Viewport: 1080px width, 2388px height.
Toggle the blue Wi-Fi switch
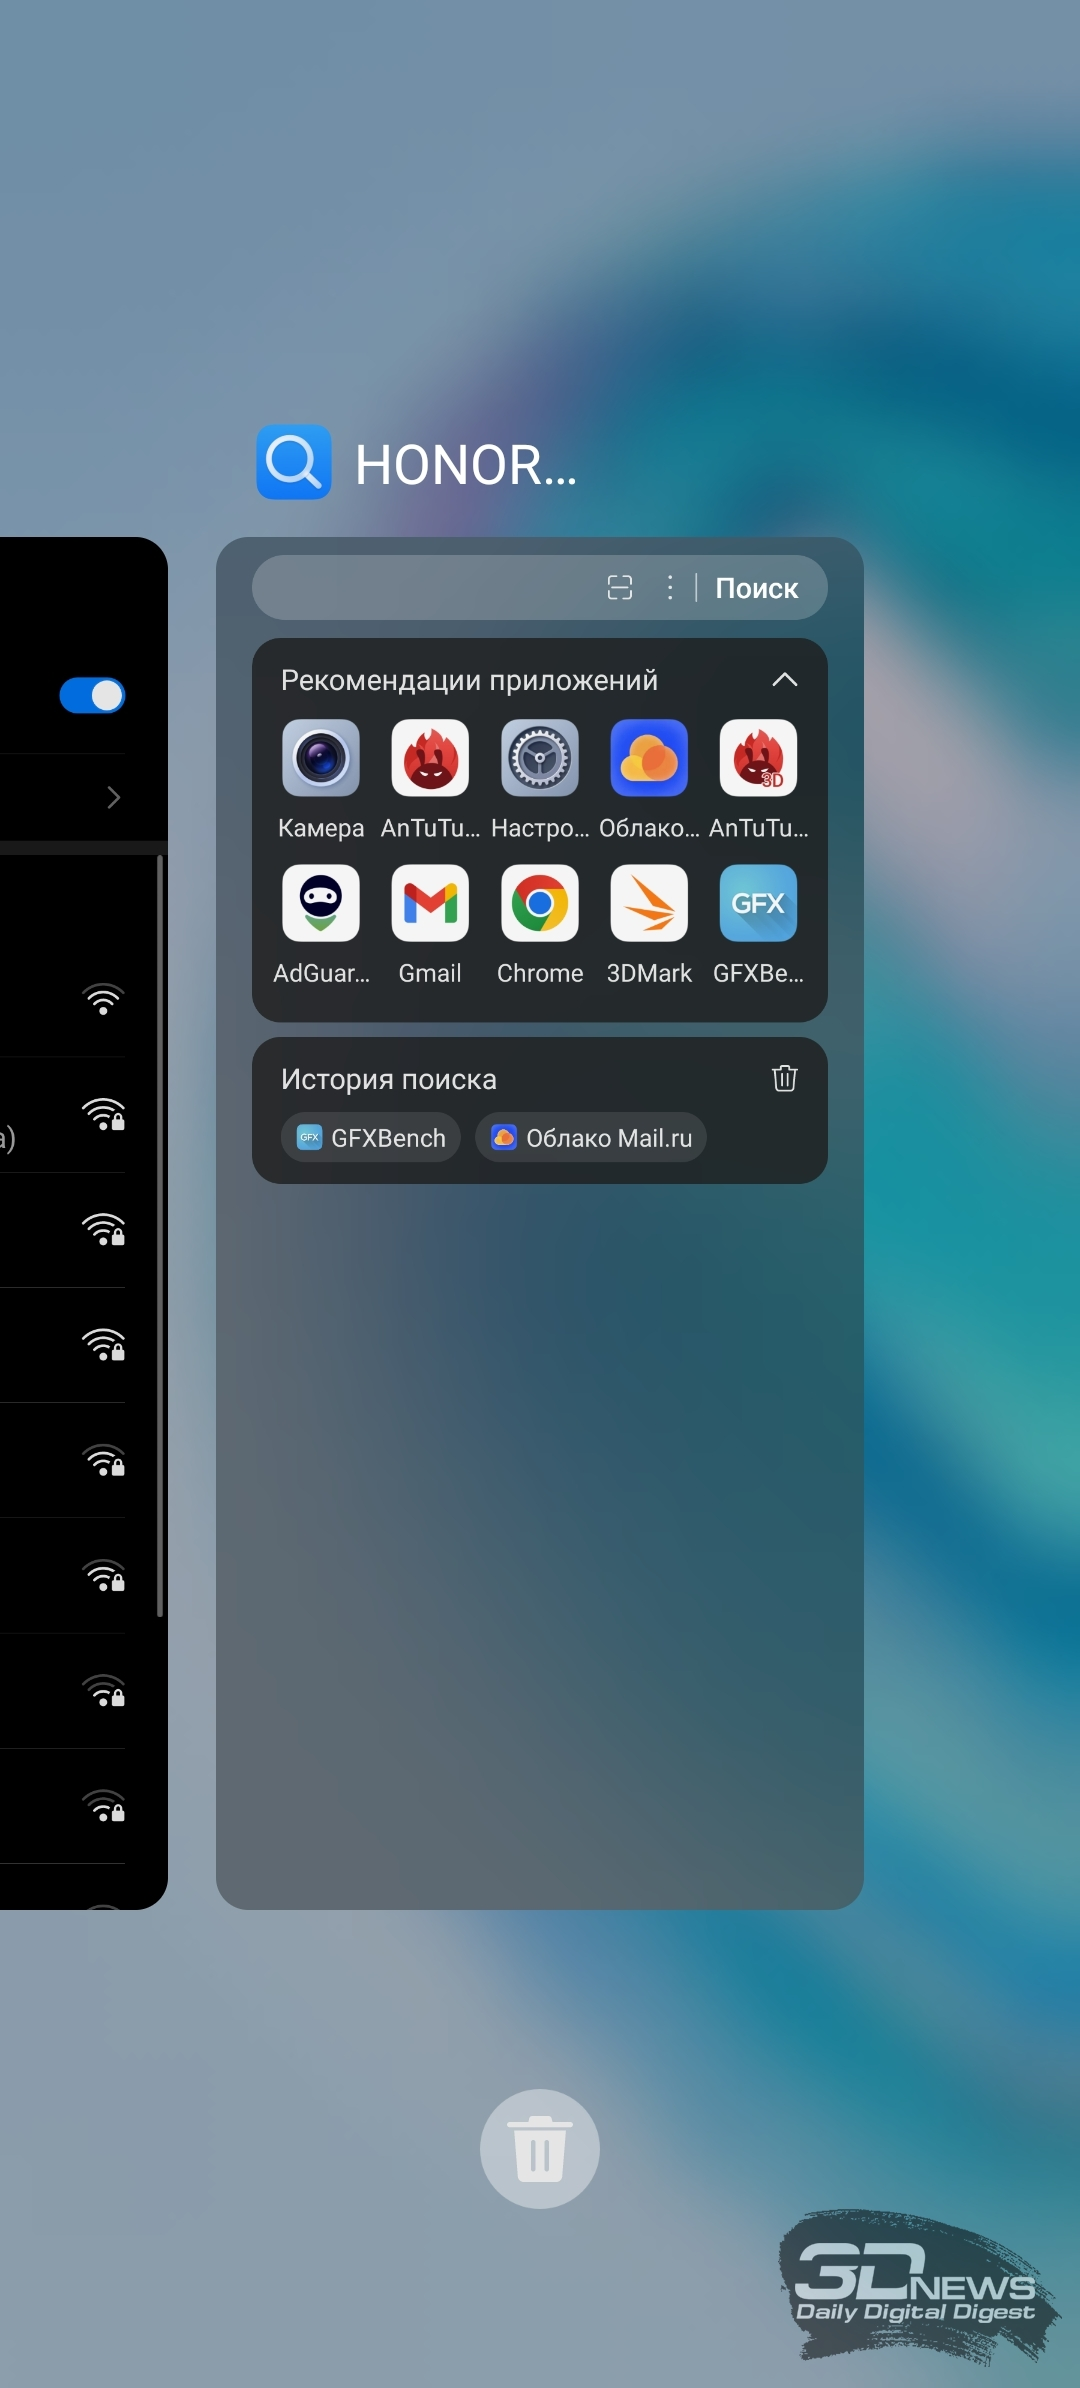point(92,695)
